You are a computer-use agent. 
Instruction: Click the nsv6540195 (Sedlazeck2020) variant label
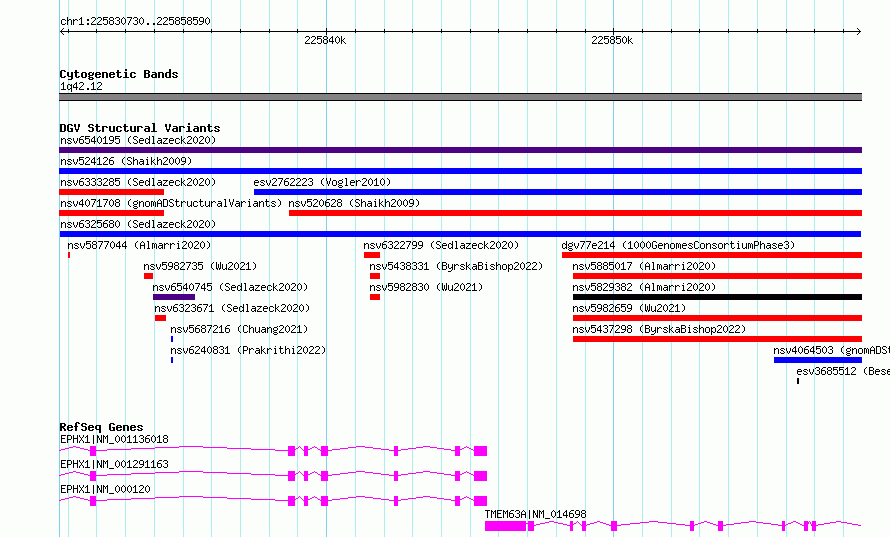tap(138, 140)
